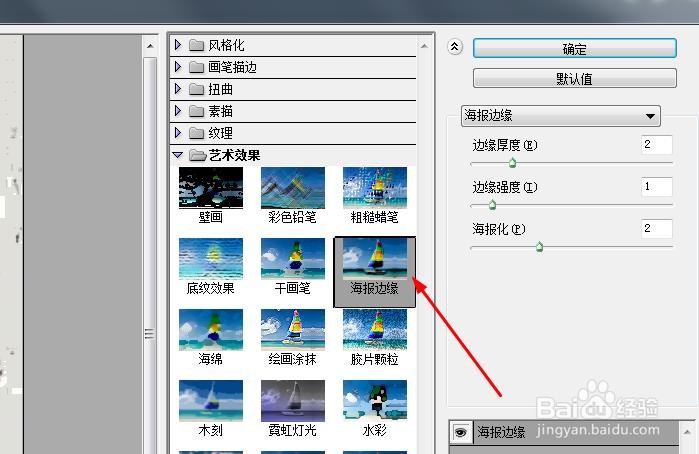699x454 pixels.
Task: Select the 海绵 filter thumbnail
Action: coord(211,330)
